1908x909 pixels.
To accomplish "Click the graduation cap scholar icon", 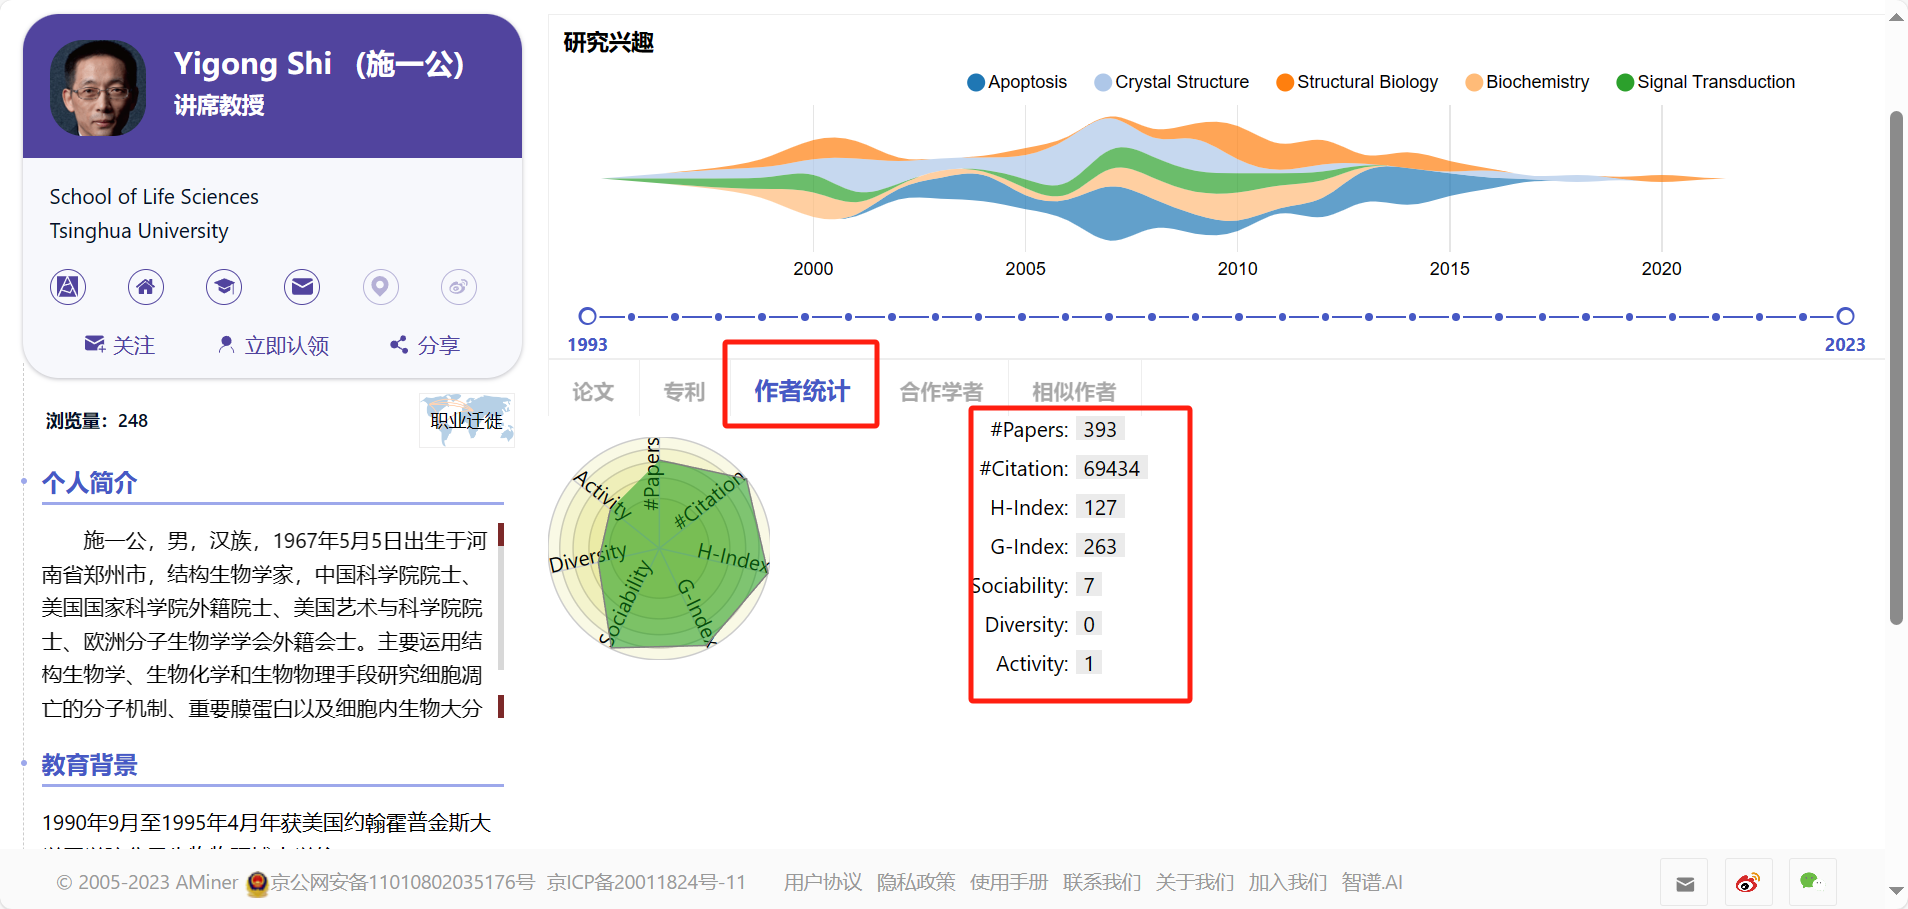I will click(224, 287).
